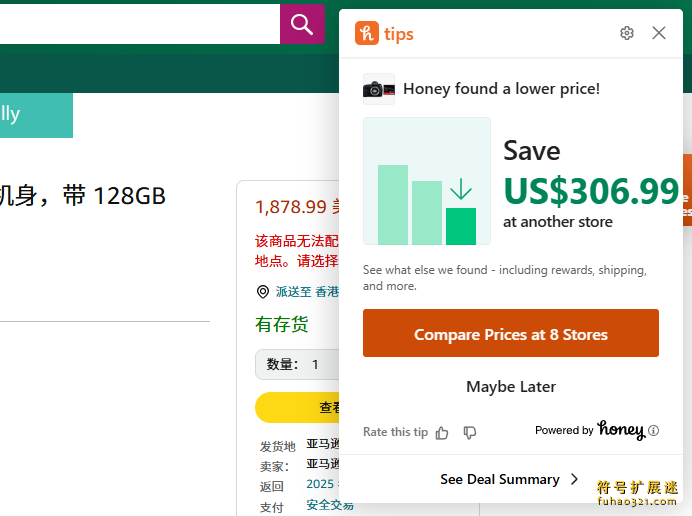Open the 数量 quantity dropdown
Image resolution: width=692 pixels, height=516 pixels.
297,365
